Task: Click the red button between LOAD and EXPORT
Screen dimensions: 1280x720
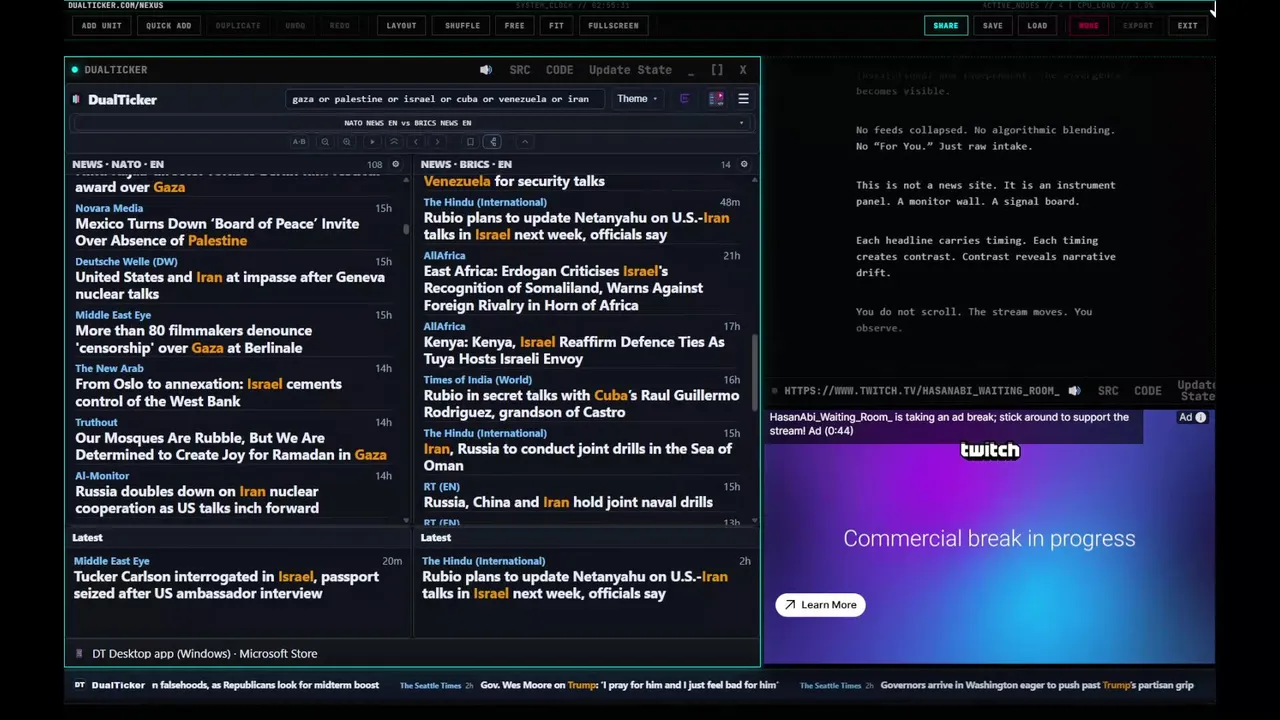Action: pyautogui.click(x=1089, y=26)
